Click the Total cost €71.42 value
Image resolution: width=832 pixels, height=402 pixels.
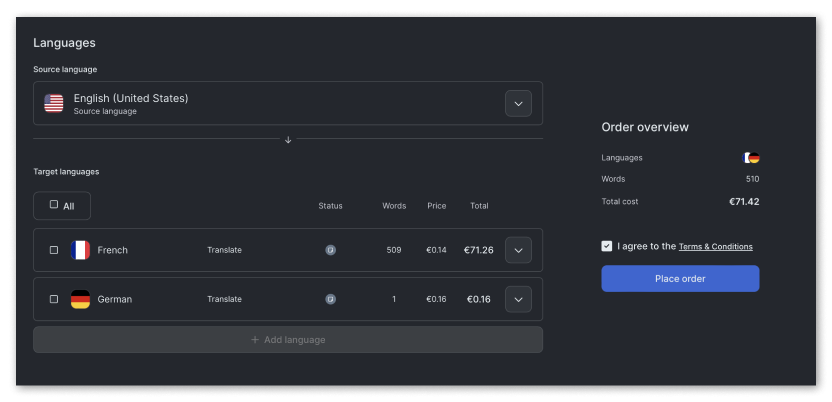click(x=744, y=202)
